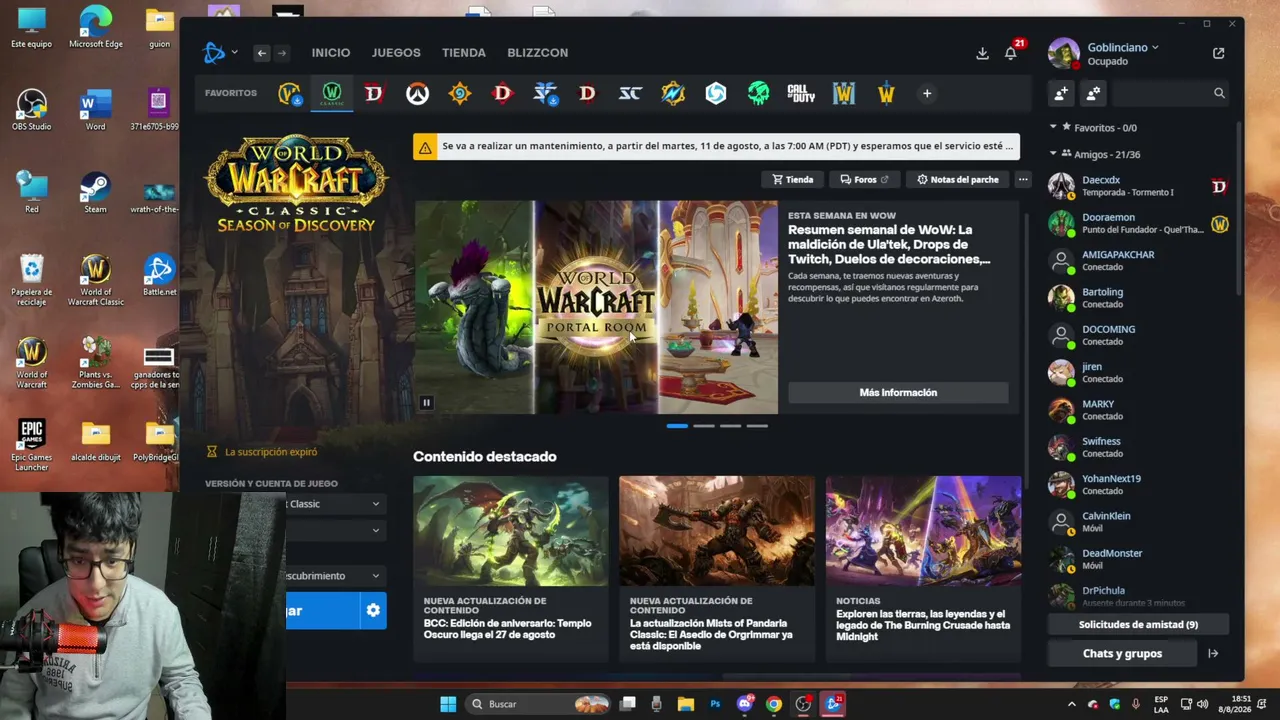
Task: Open the Asedio de Orgrimmar update card
Action: (716, 568)
